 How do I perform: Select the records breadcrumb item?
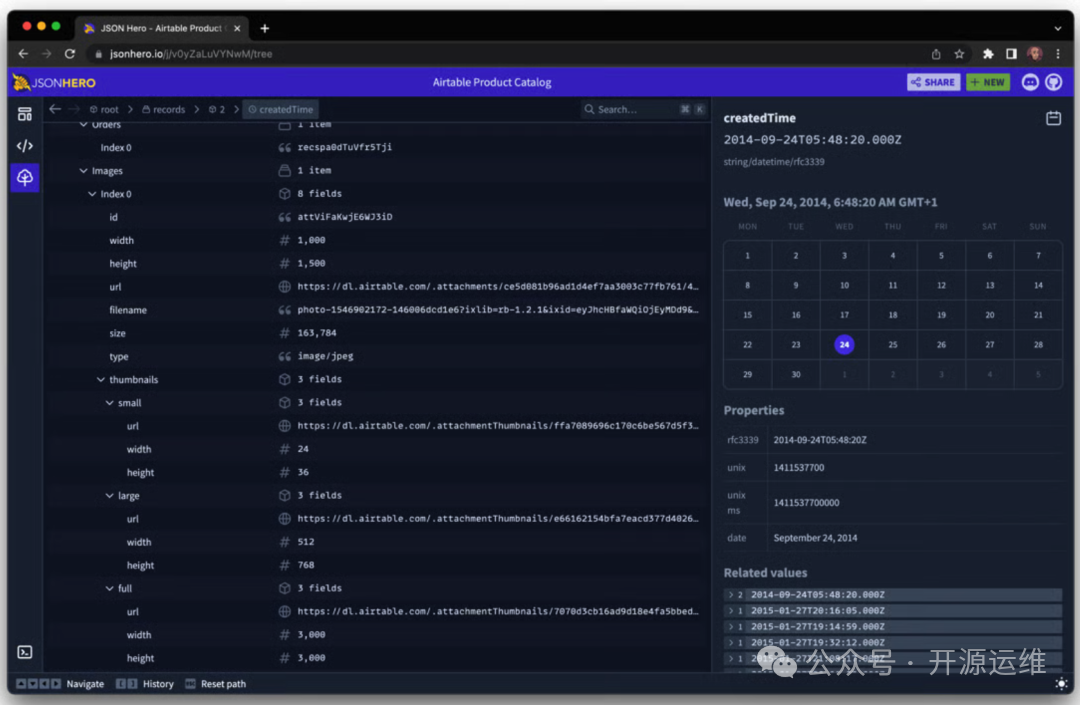point(163,110)
